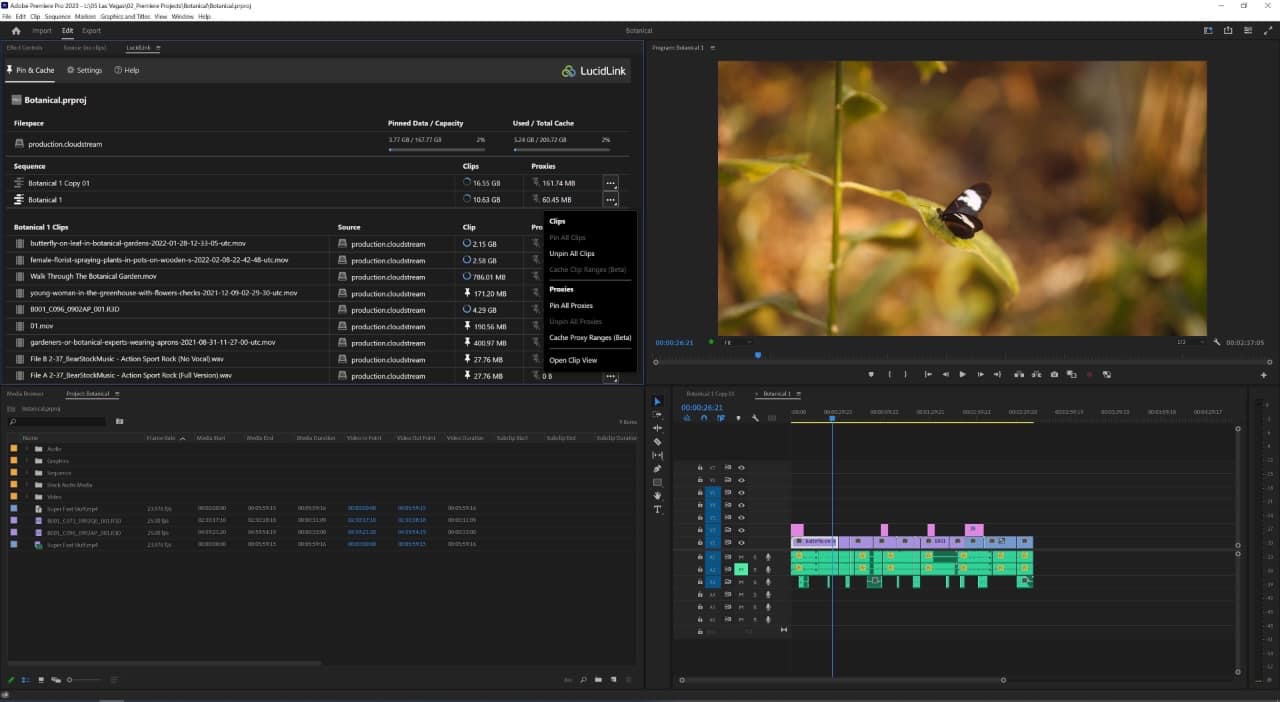Select the Razor tool
The width and height of the screenshot is (1280, 702).
(657, 441)
